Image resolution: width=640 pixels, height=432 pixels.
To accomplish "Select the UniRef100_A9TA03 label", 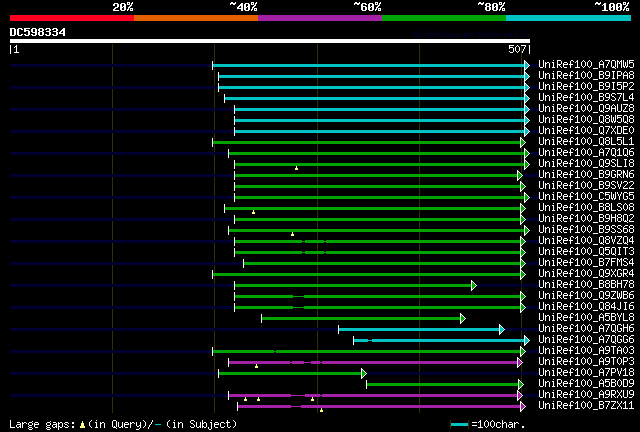I will (586, 351).
